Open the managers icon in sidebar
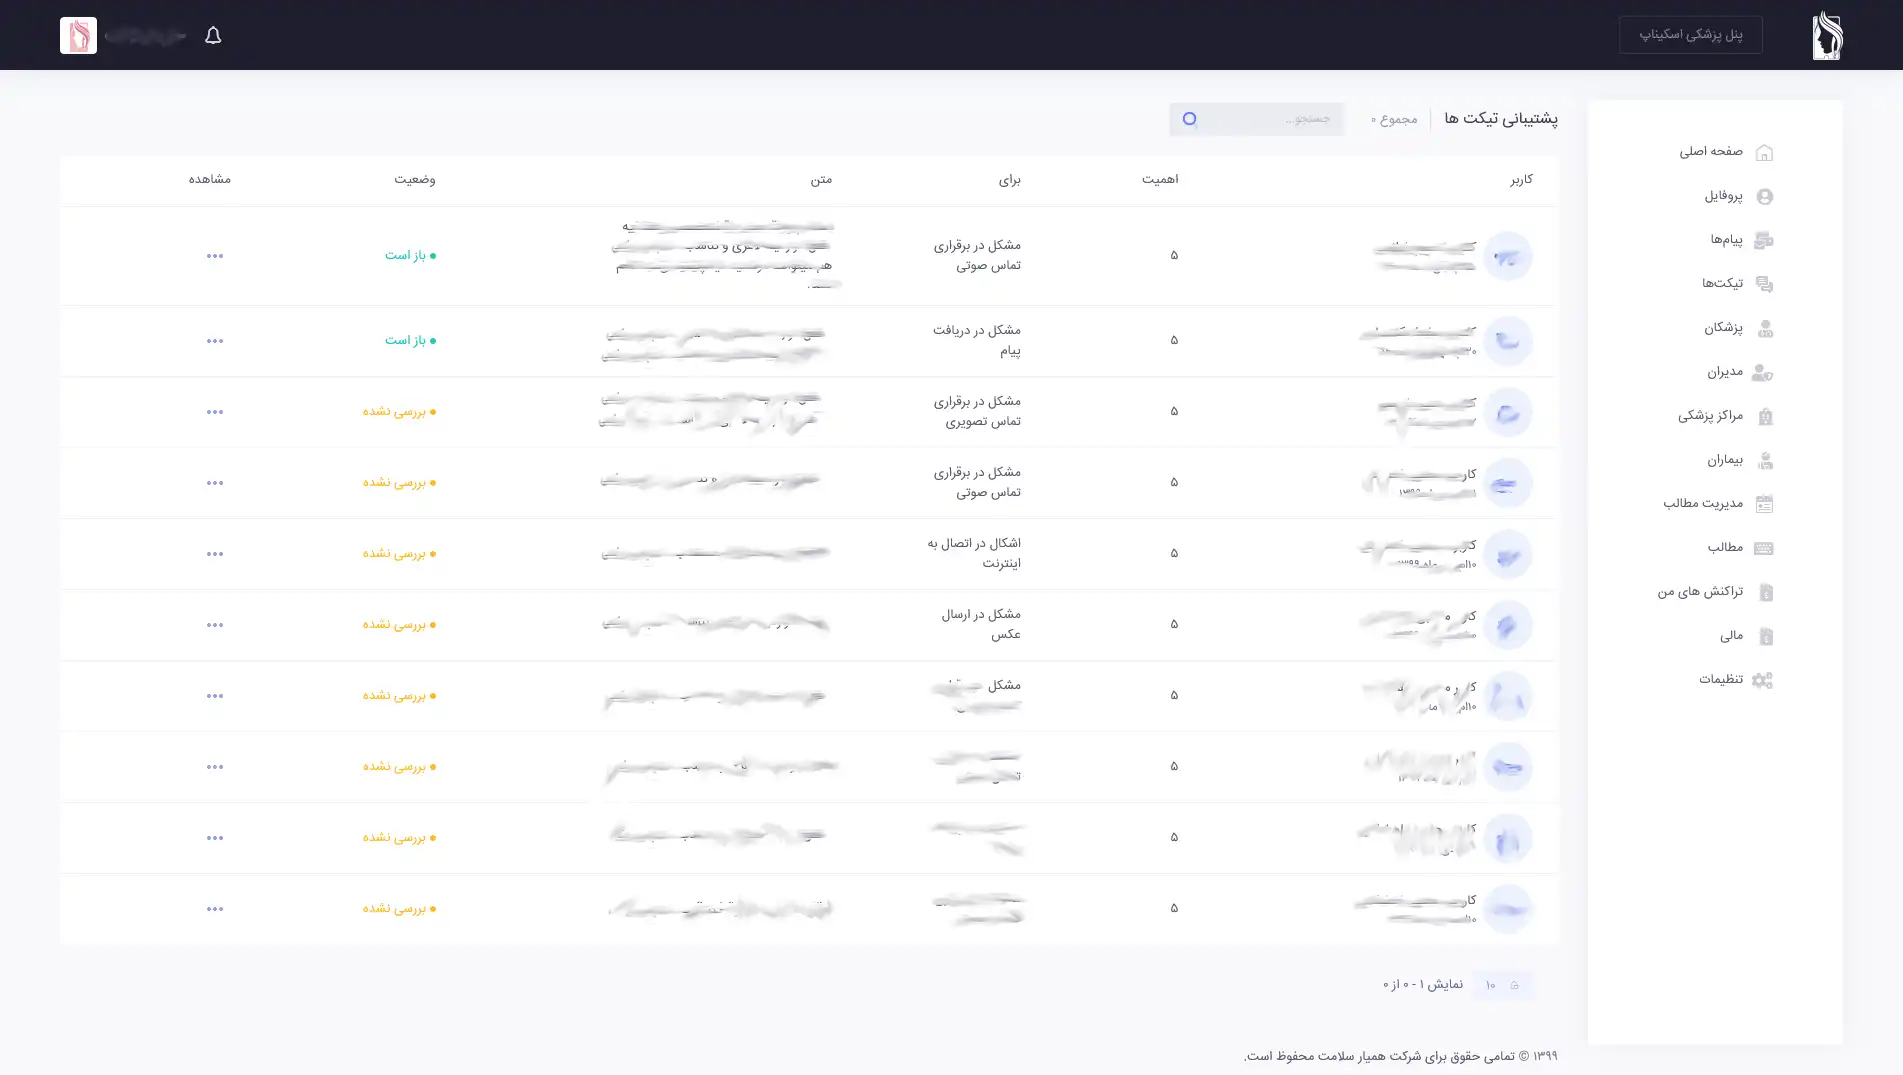Screen dimensions: 1903x1075 click(x=1763, y=373)
